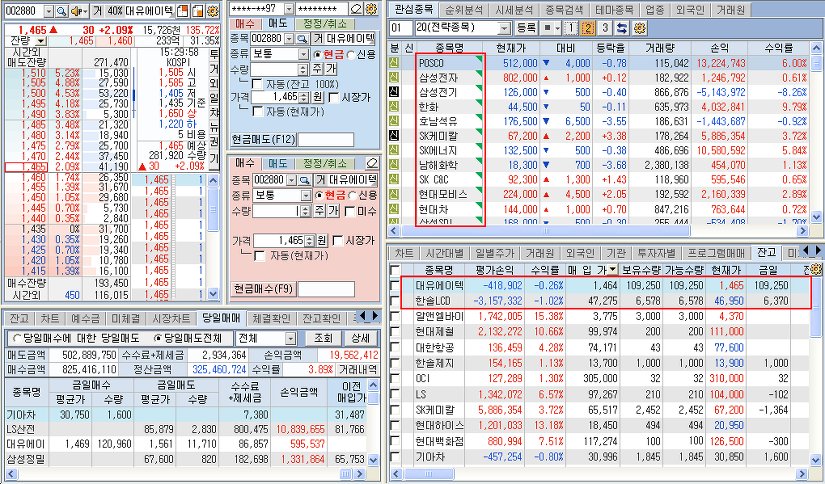Image resolution: width=825 pixels, height=484 pixels.
Task: Click the eraser icon in the buy order panel
Action: (x=373, y=162)
